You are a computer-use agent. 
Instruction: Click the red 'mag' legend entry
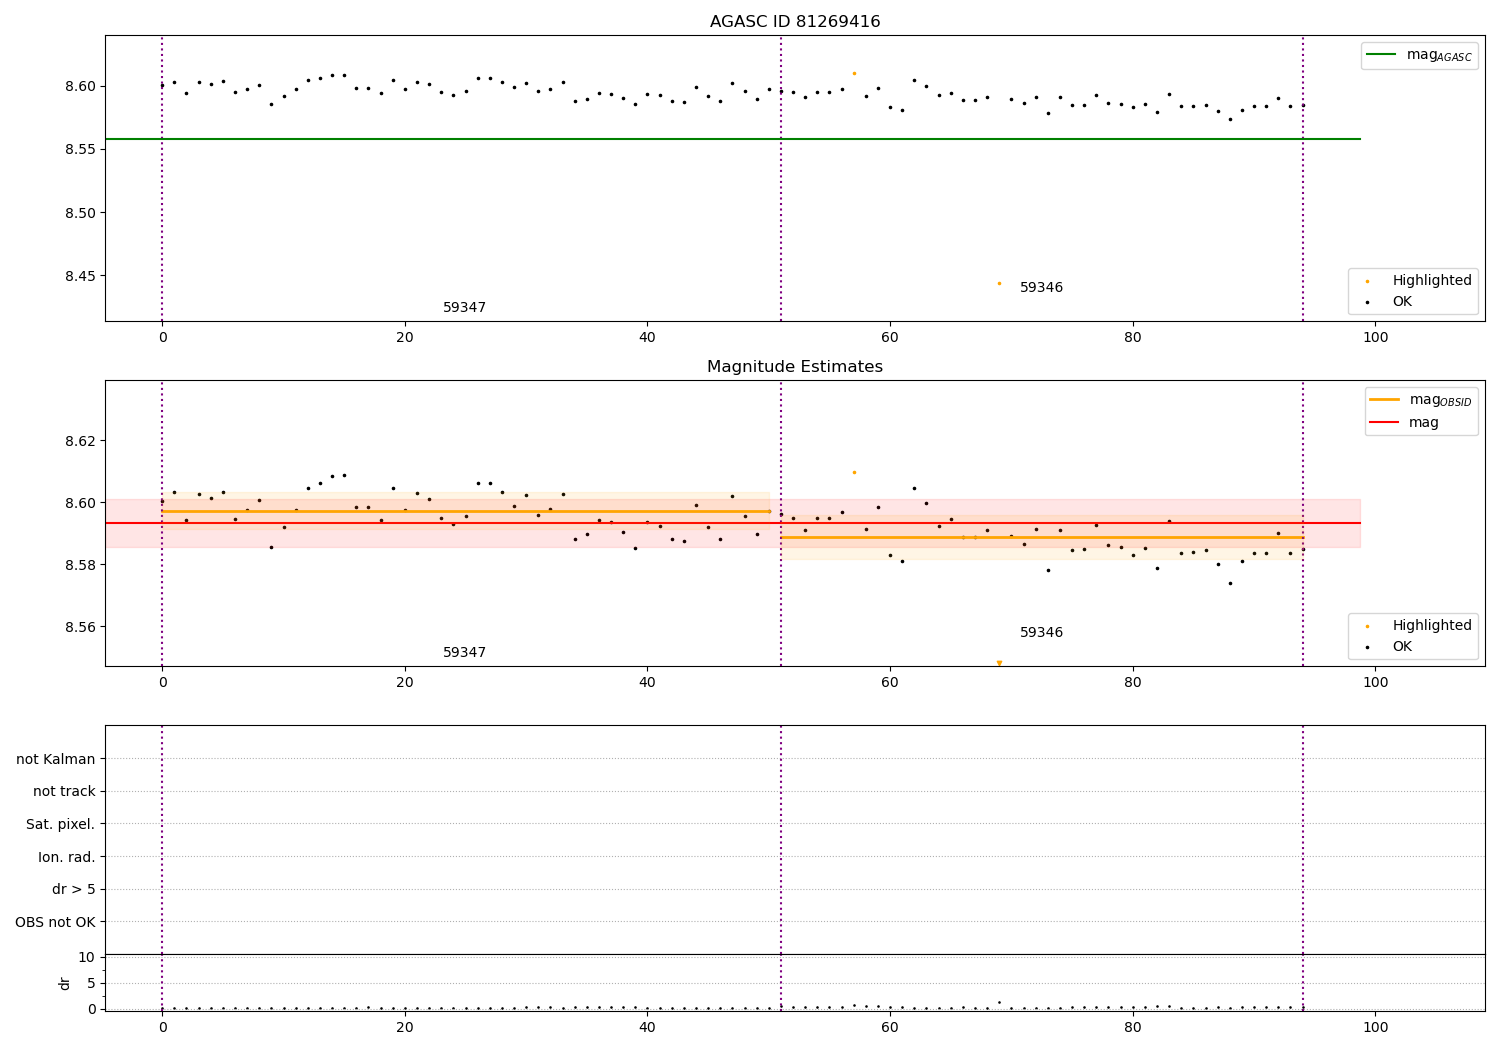(x=1404, y=422)
